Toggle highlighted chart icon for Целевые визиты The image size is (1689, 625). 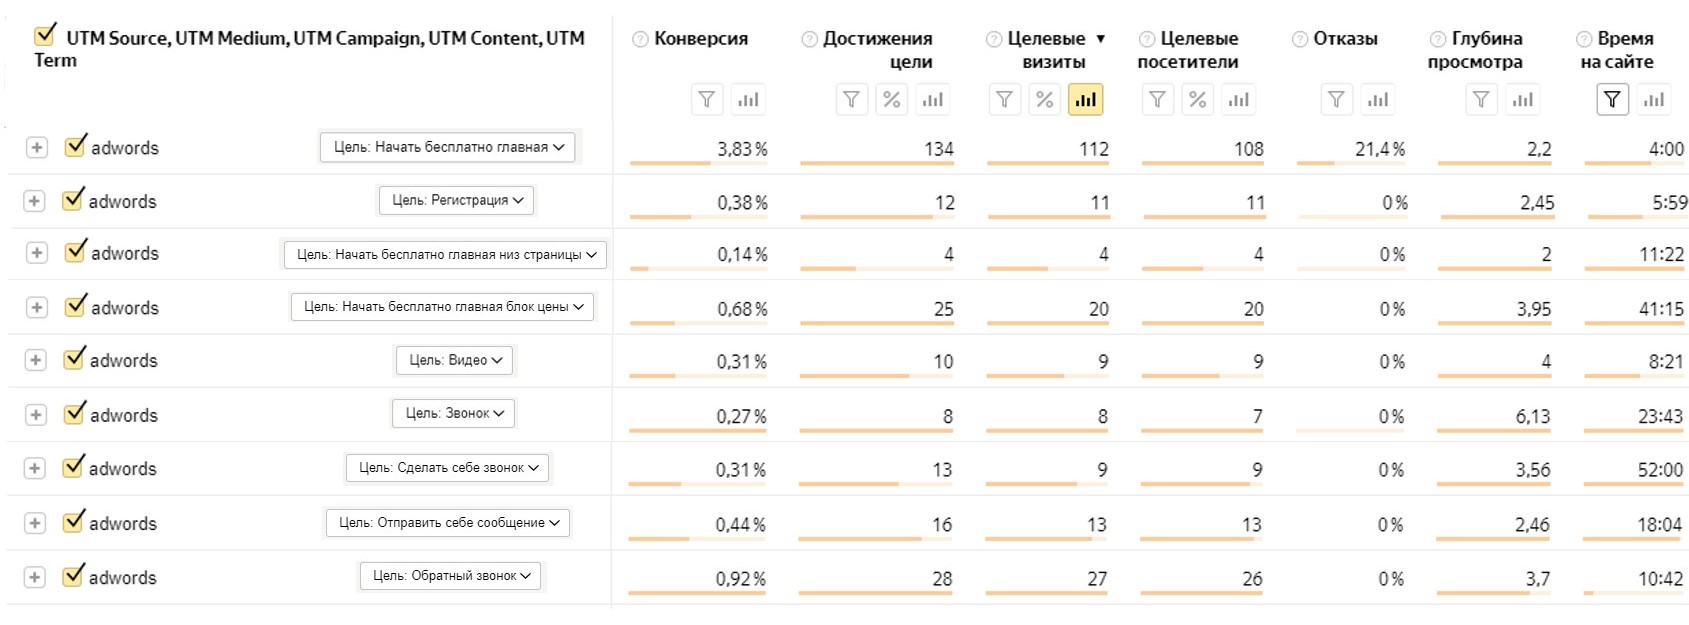1086,99
